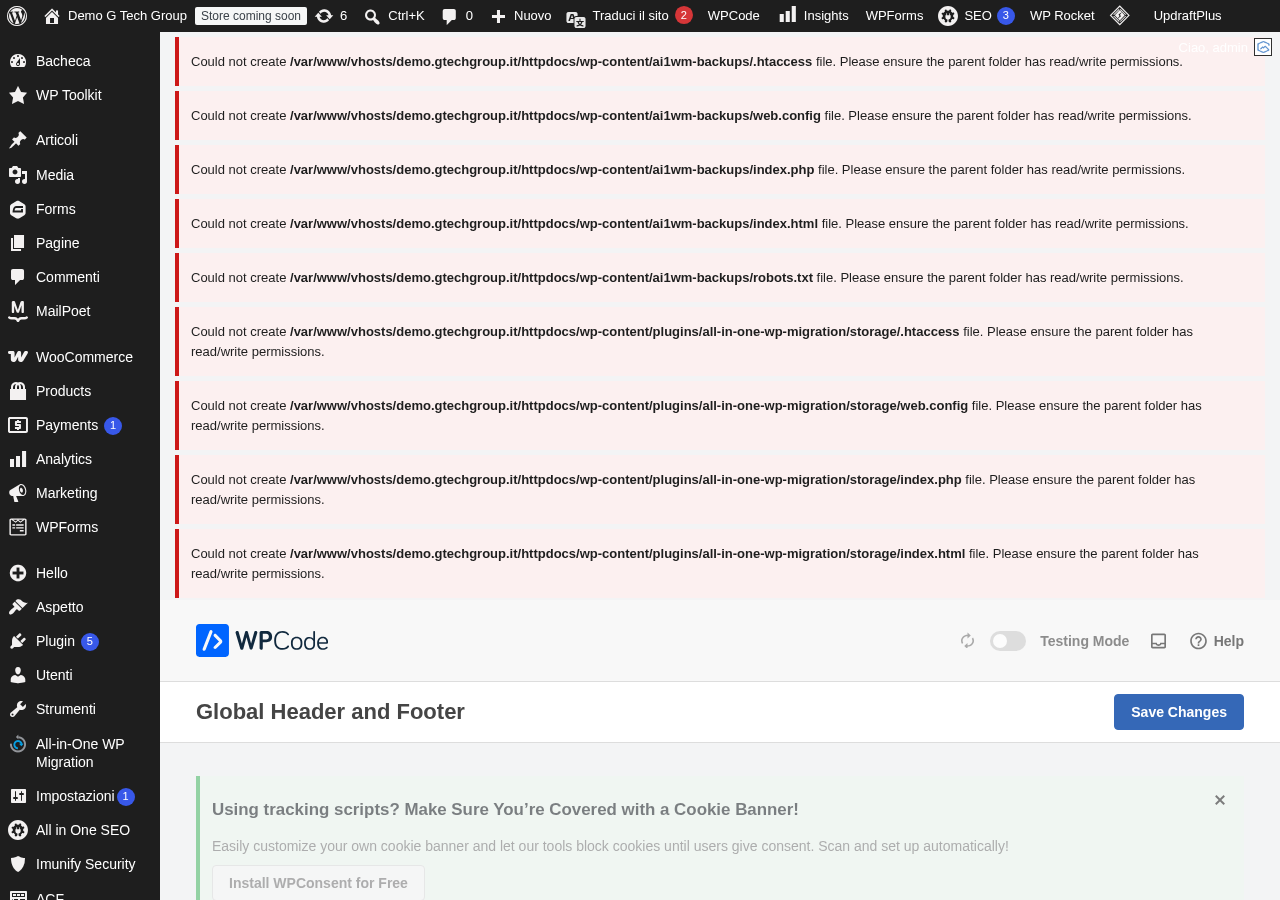The height and width of the screenshot is (900, 1280).
Task: Click the Forms icon in sidebar
Action: (18, 209)
